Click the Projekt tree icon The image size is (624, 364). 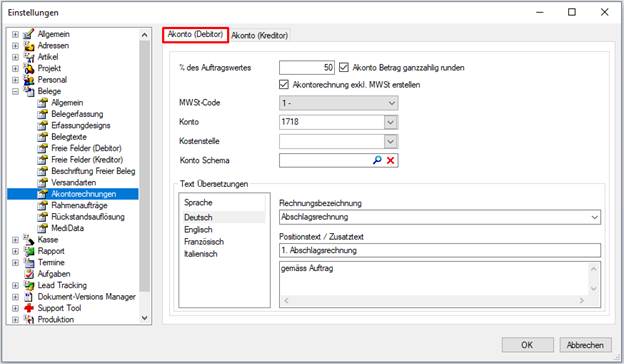coord(29,68)
